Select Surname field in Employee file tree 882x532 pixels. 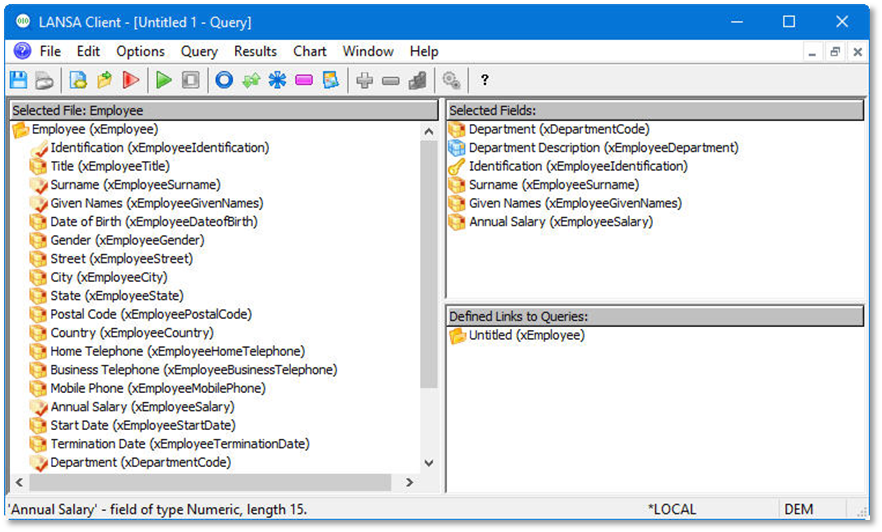click(135, 185)
